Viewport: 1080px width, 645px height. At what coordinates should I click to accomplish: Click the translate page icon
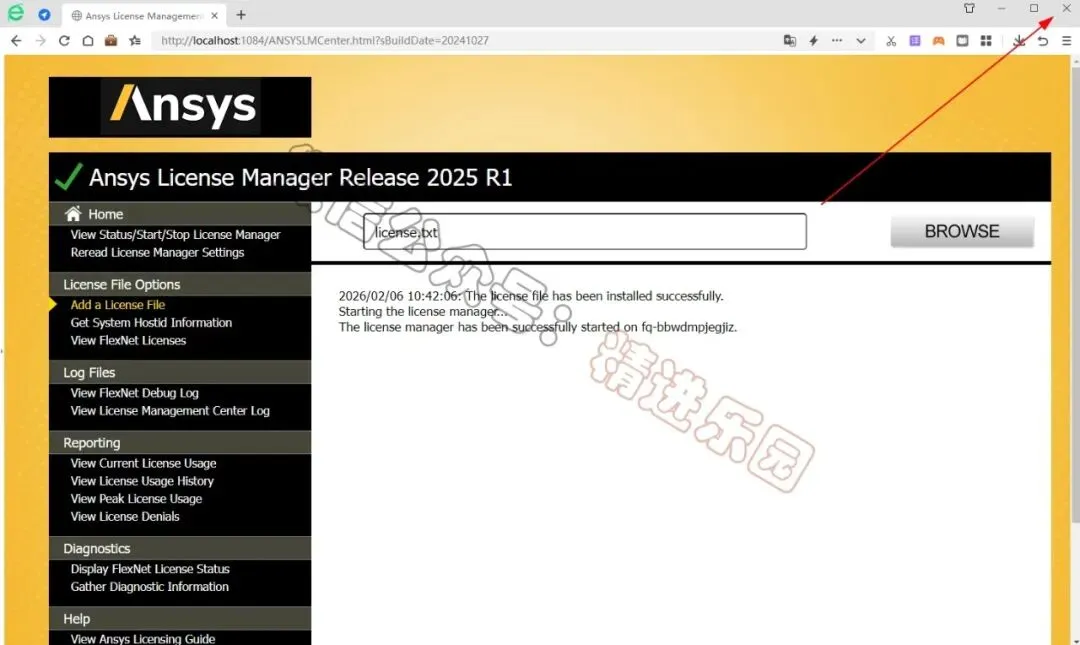tap(790, 41)
